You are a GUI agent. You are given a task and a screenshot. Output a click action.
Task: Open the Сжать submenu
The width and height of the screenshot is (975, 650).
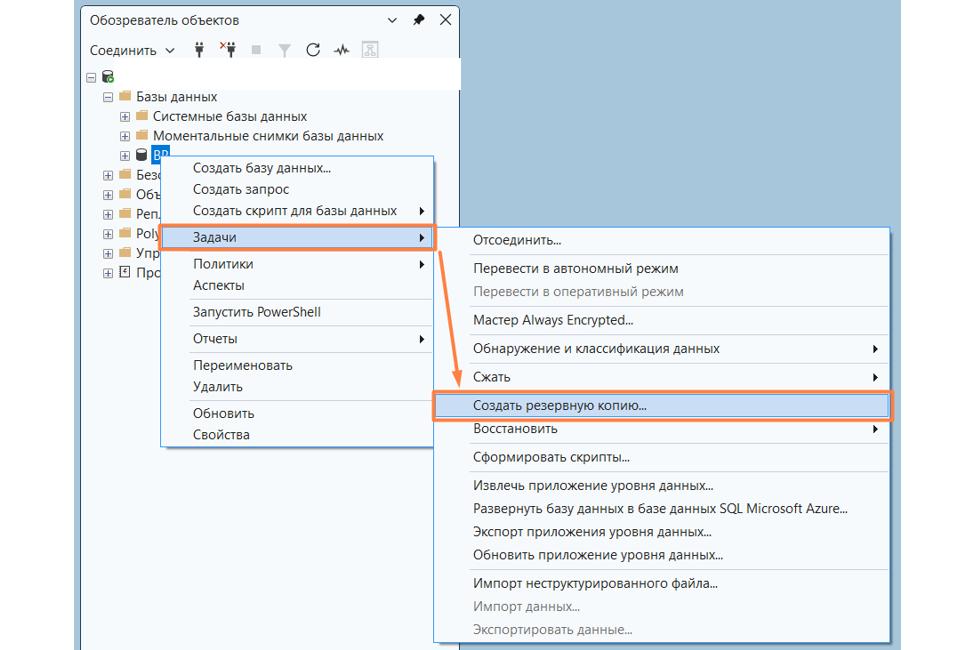(662, 378)
